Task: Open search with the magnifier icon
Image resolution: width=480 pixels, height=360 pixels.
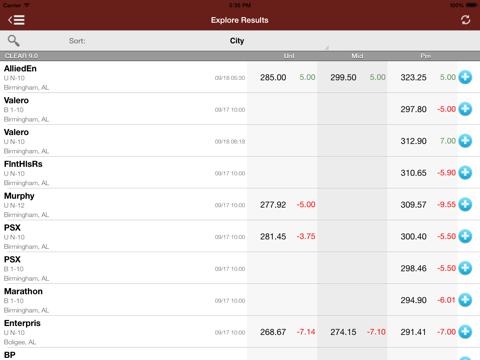Action: tap(13, 41)
